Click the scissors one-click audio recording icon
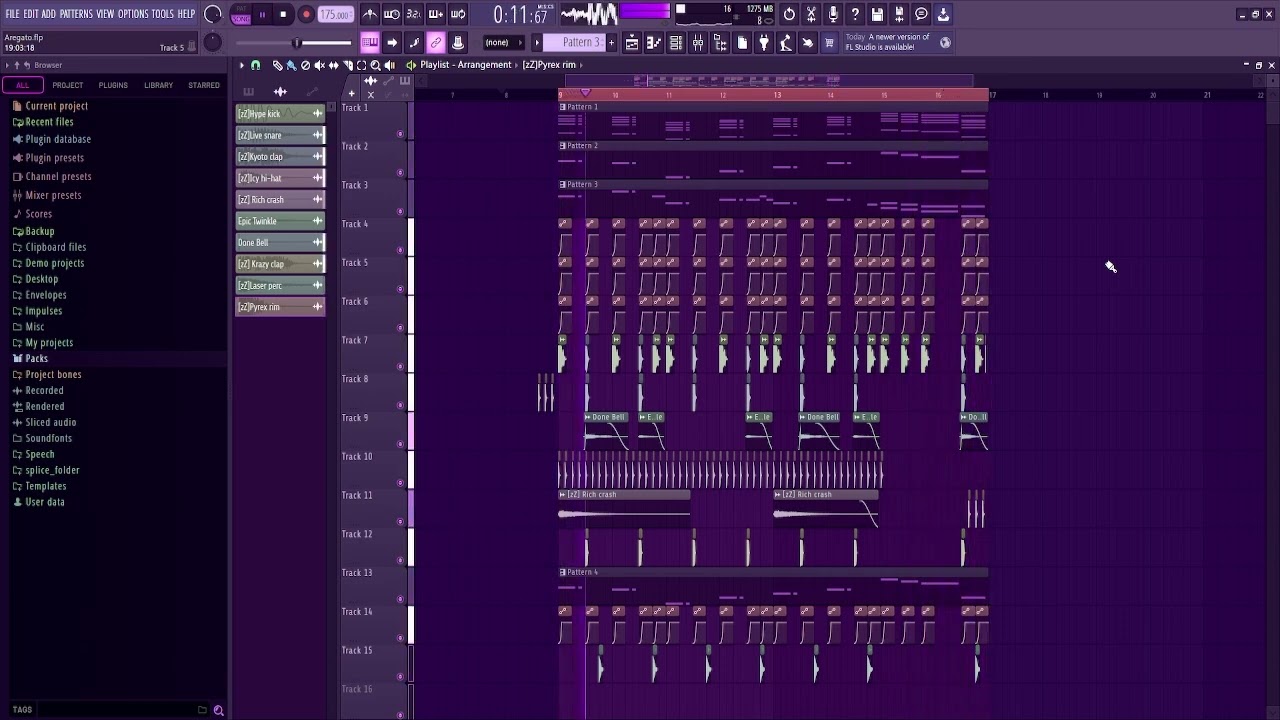 pos(811,14)
